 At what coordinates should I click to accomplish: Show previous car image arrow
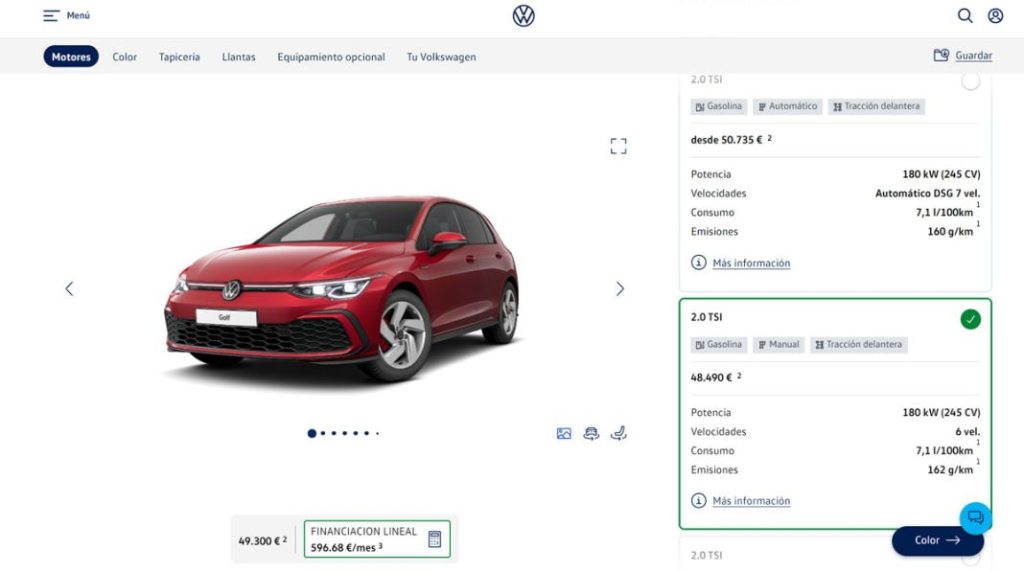(69, 289)
